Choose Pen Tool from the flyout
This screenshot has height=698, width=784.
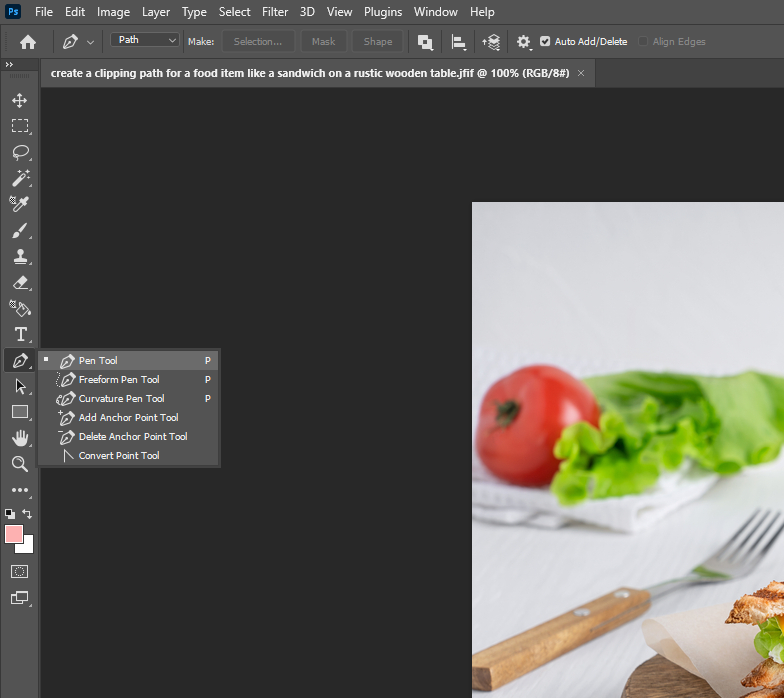coord(128,360)
